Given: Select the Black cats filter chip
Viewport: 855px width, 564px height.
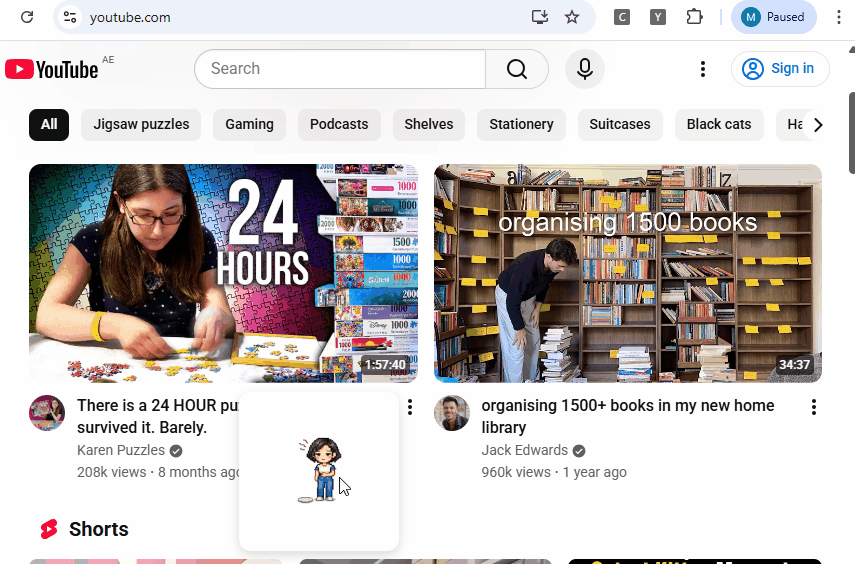Looking at the screenshot, I should [718, 125].
